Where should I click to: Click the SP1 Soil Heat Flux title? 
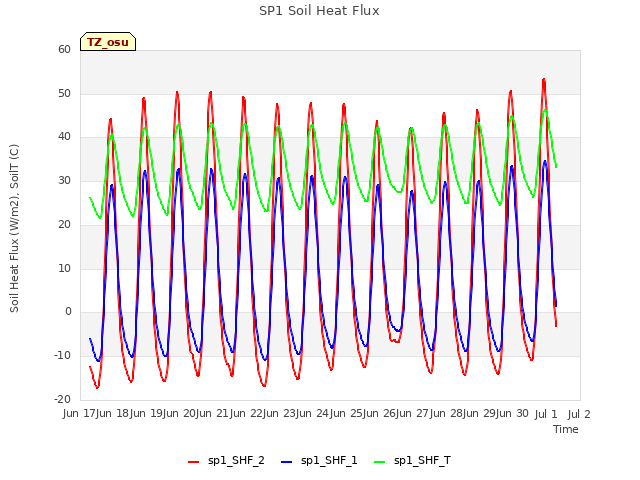[x=319, y=11]
